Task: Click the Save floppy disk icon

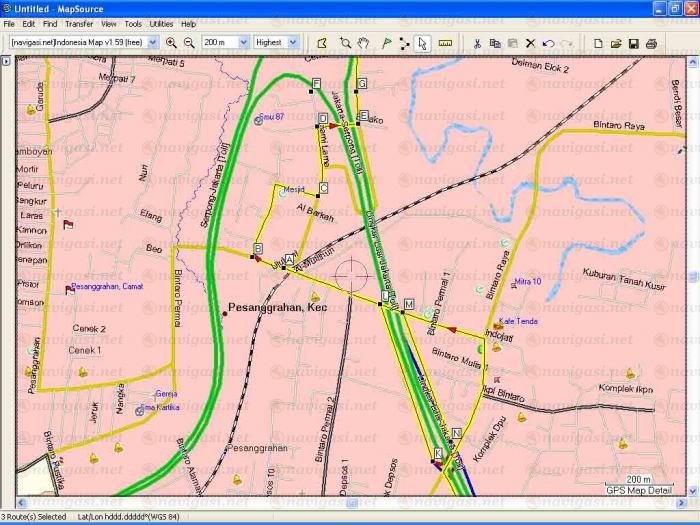Action: coord(633,43)
